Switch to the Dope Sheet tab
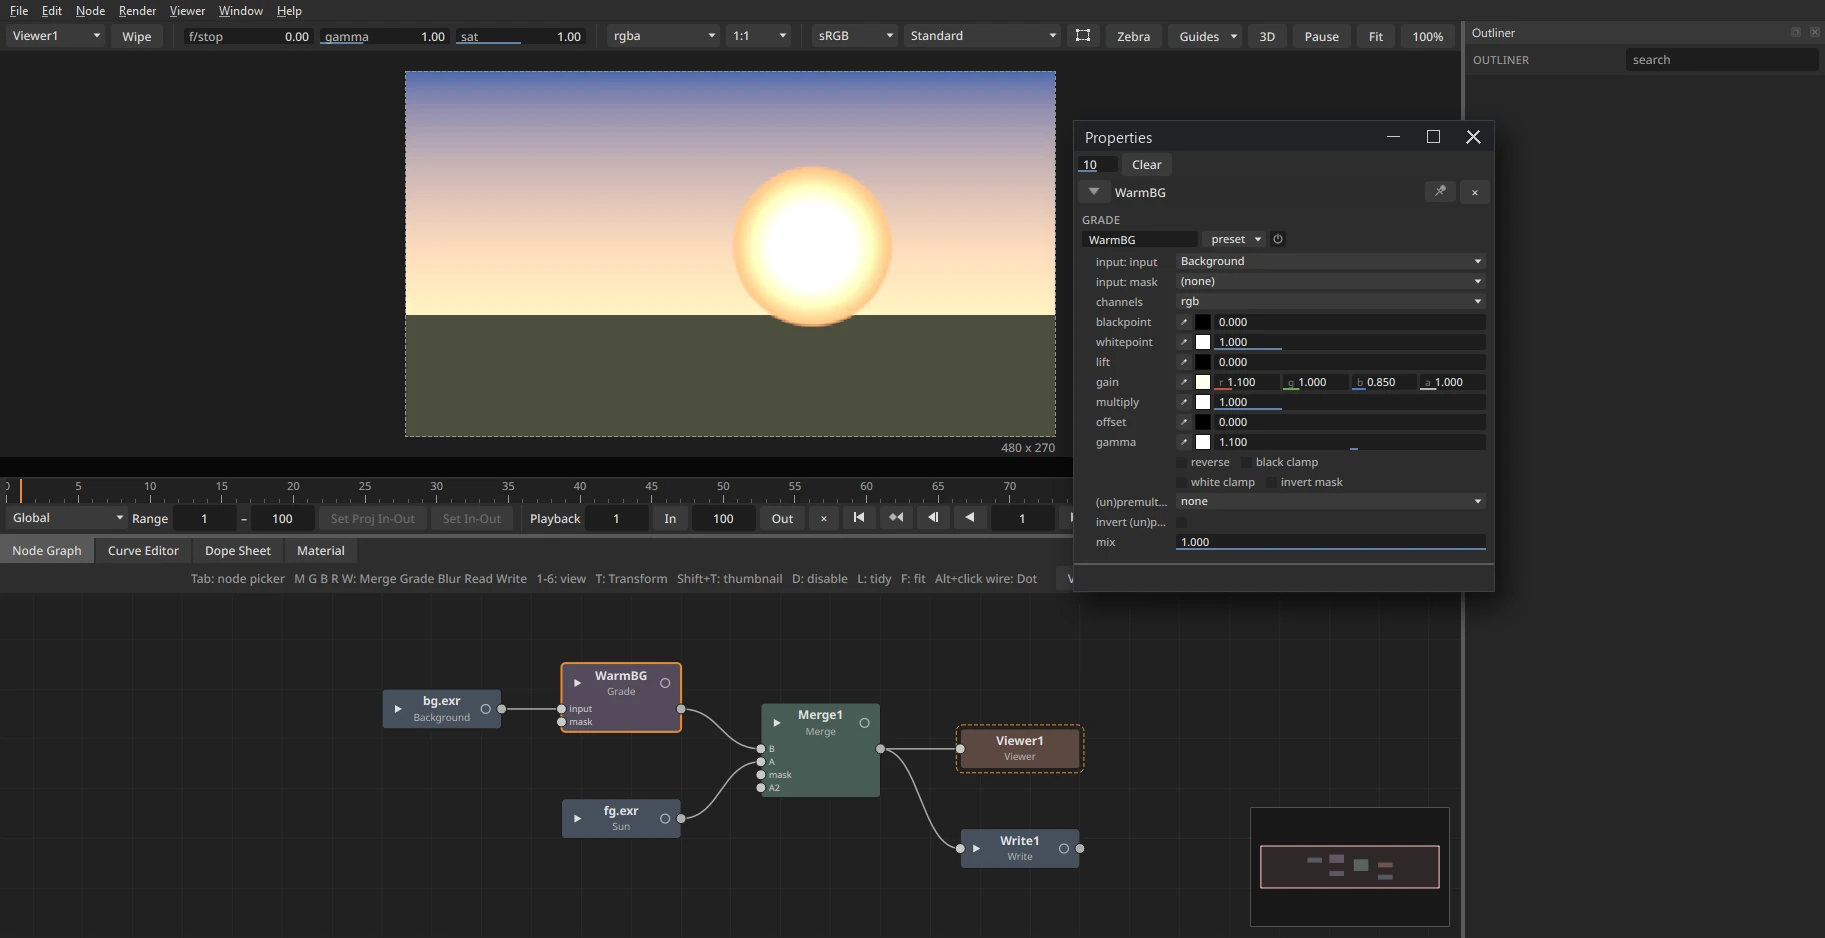This screenshot has width=1825, height=938. click(238, 551)
